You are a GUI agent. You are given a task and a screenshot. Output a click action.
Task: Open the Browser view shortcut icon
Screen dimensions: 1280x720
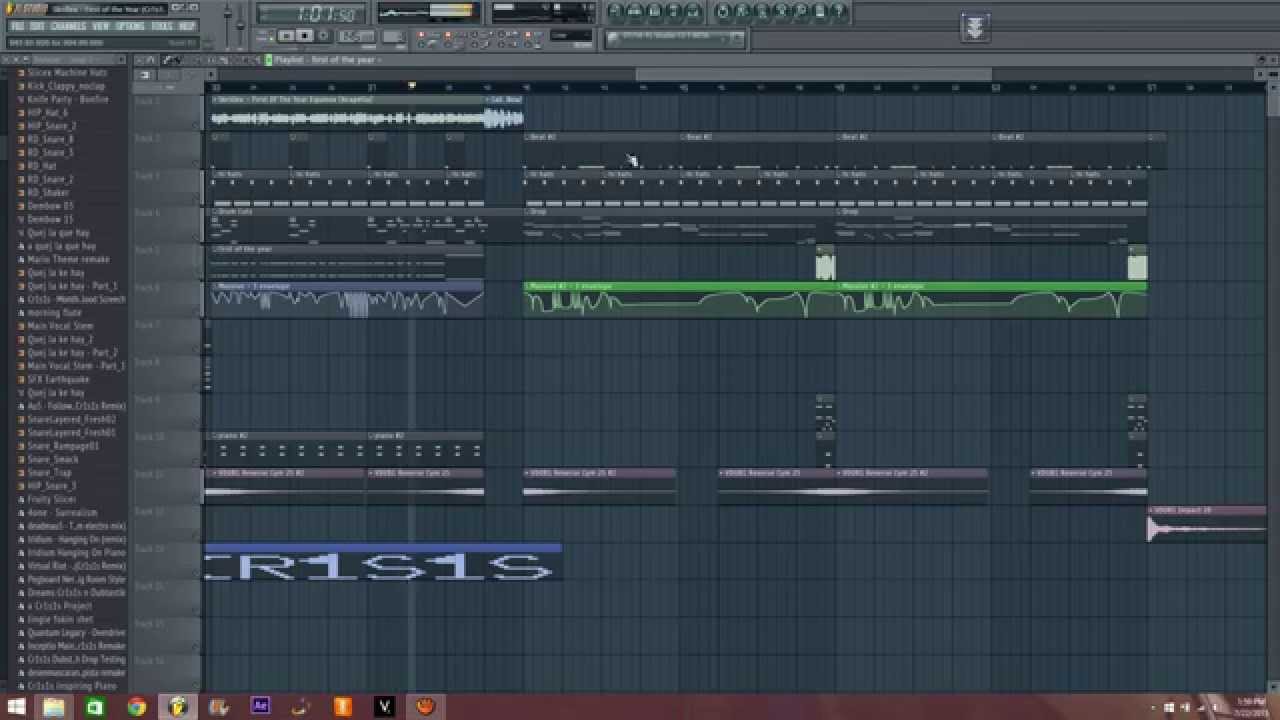pos(675,12)
